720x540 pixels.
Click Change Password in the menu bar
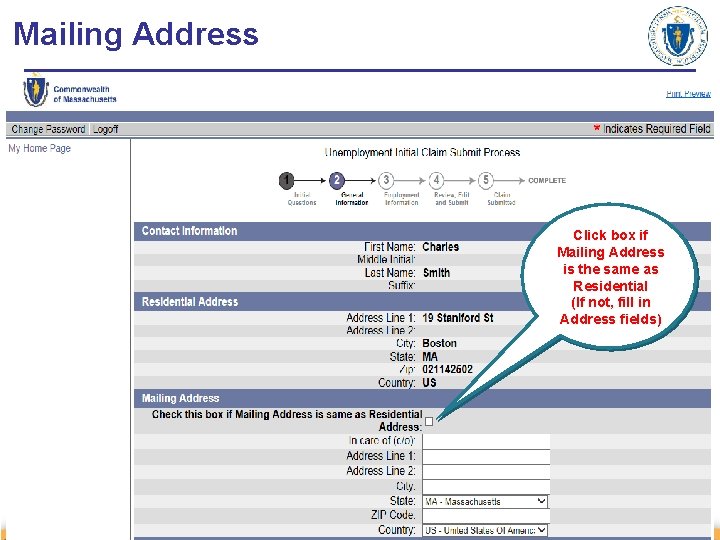(x=48, y=129)
